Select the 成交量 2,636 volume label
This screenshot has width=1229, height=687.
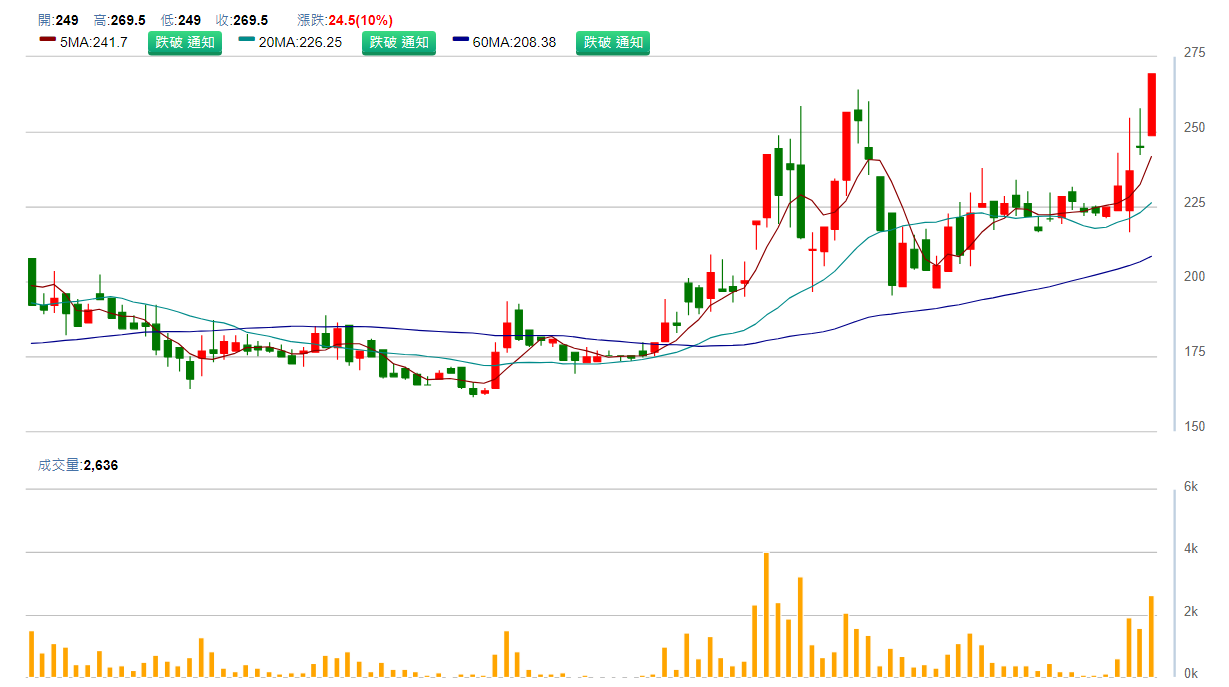(x=78, y=465)
